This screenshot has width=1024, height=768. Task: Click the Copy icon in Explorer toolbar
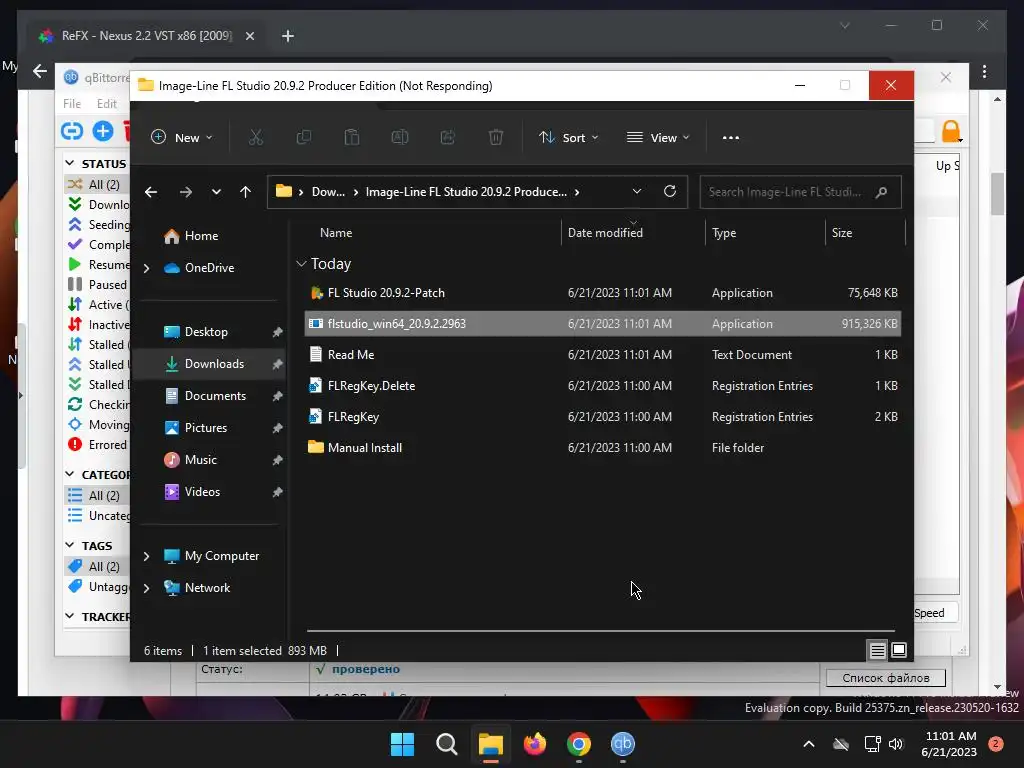tap(304, 137)
